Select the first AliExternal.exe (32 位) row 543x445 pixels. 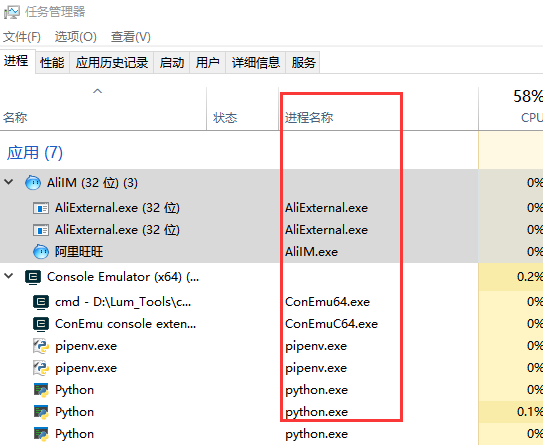coord(272,208)
